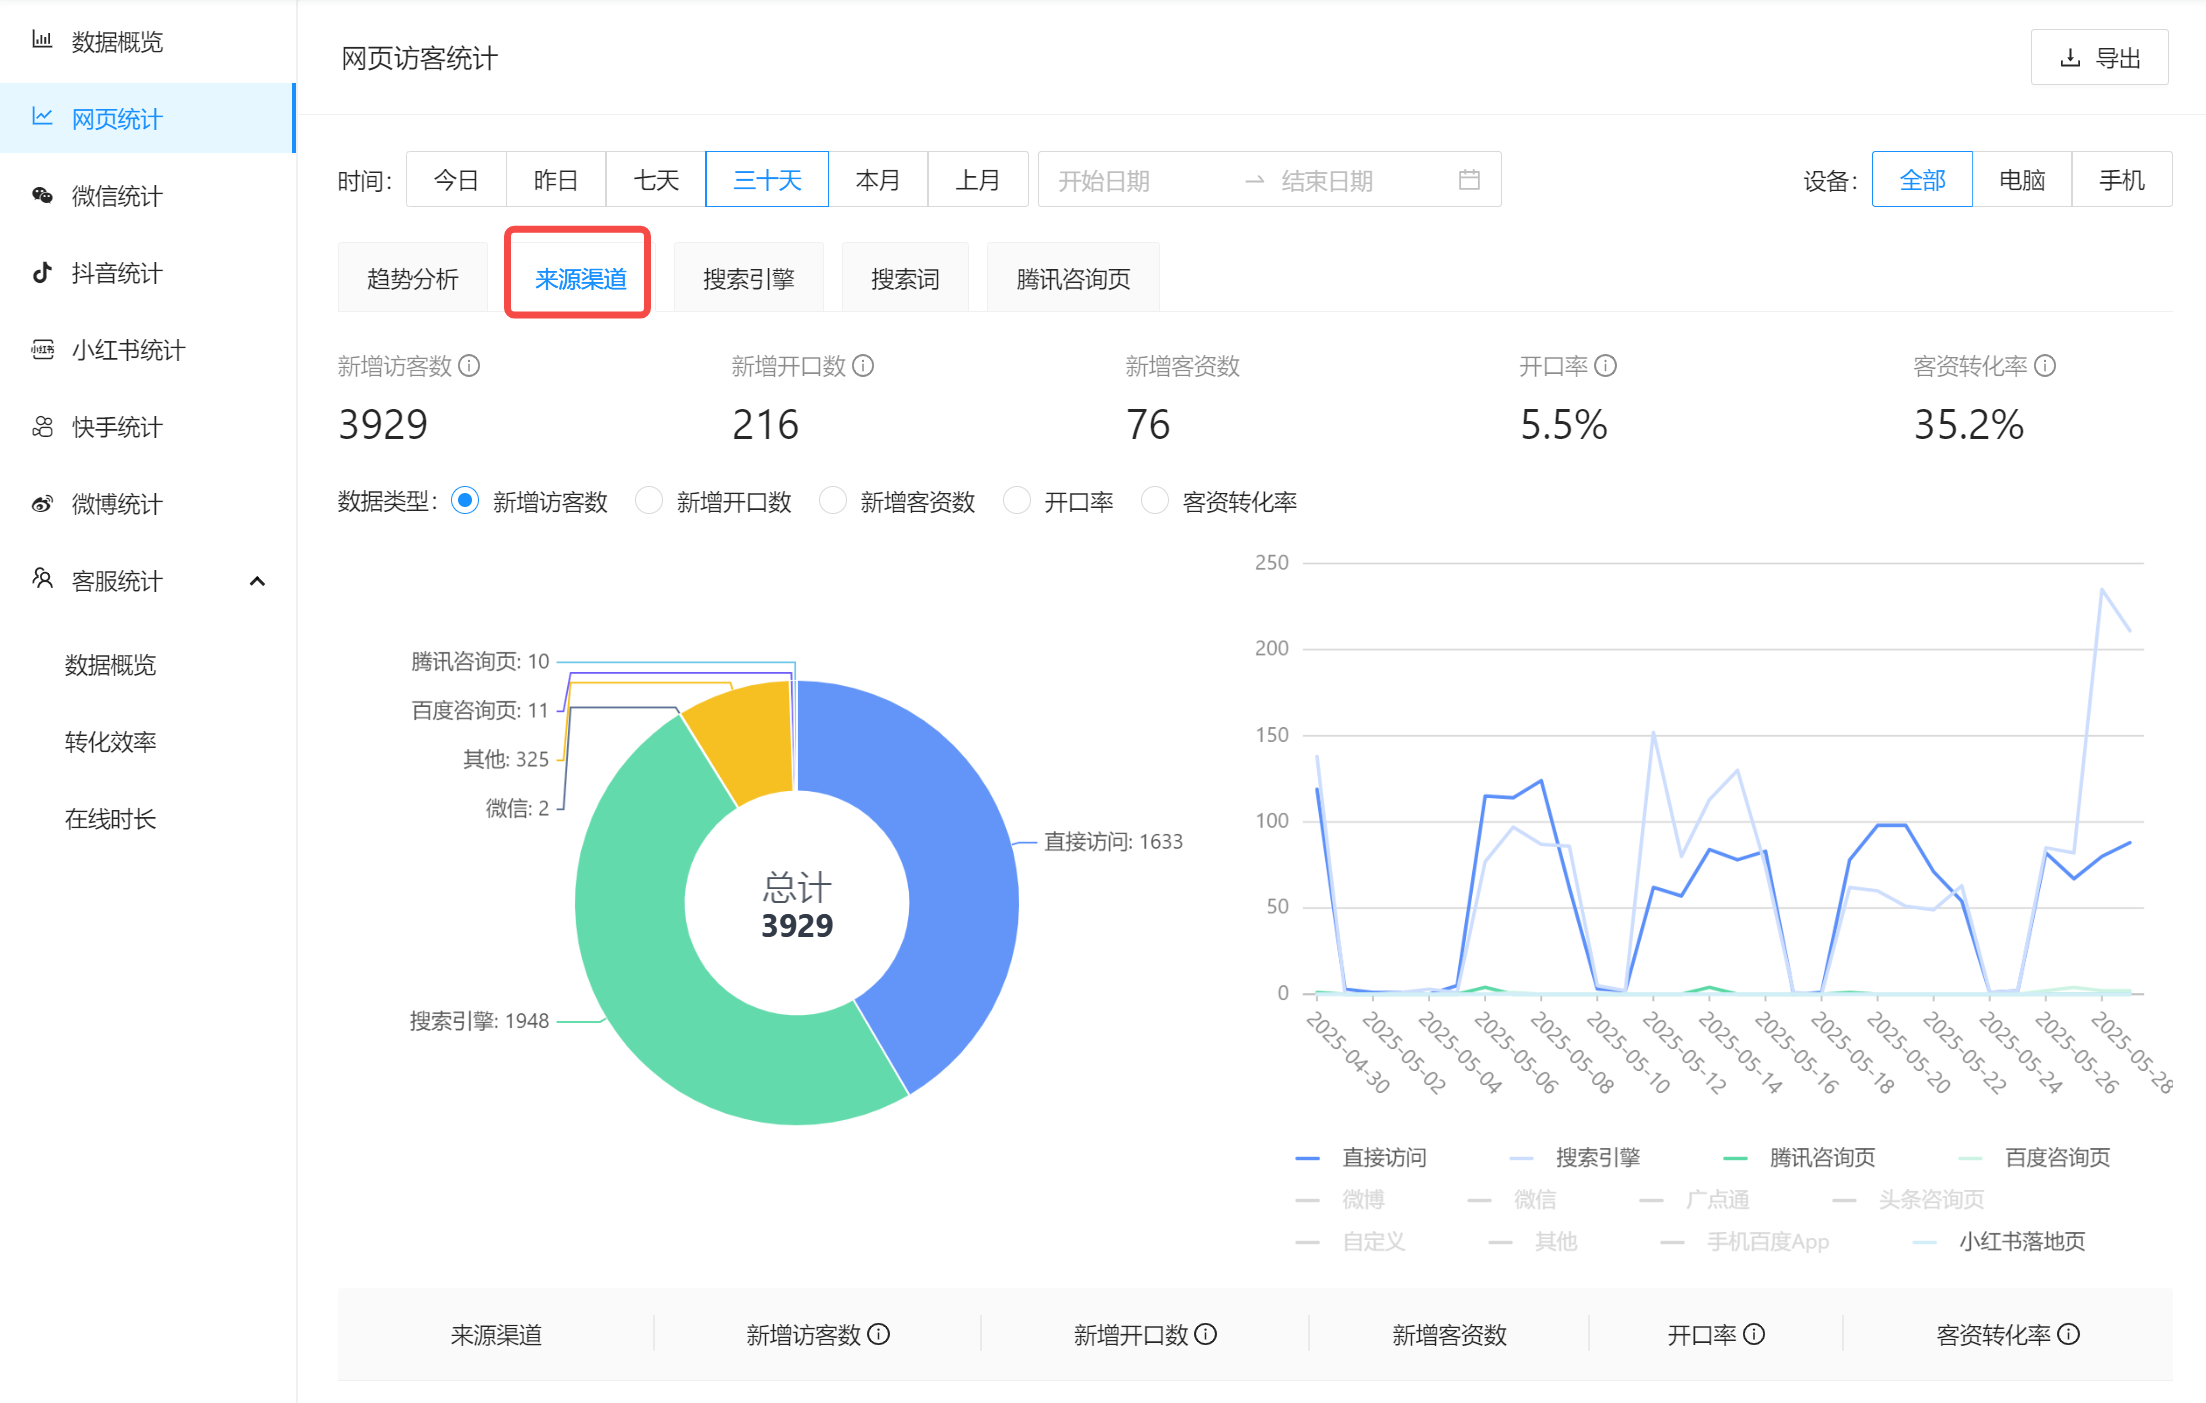Open 抖音统计 via the Douyin icon
The height and width of the screenshot is (1403, 2206).
point(42,273)
